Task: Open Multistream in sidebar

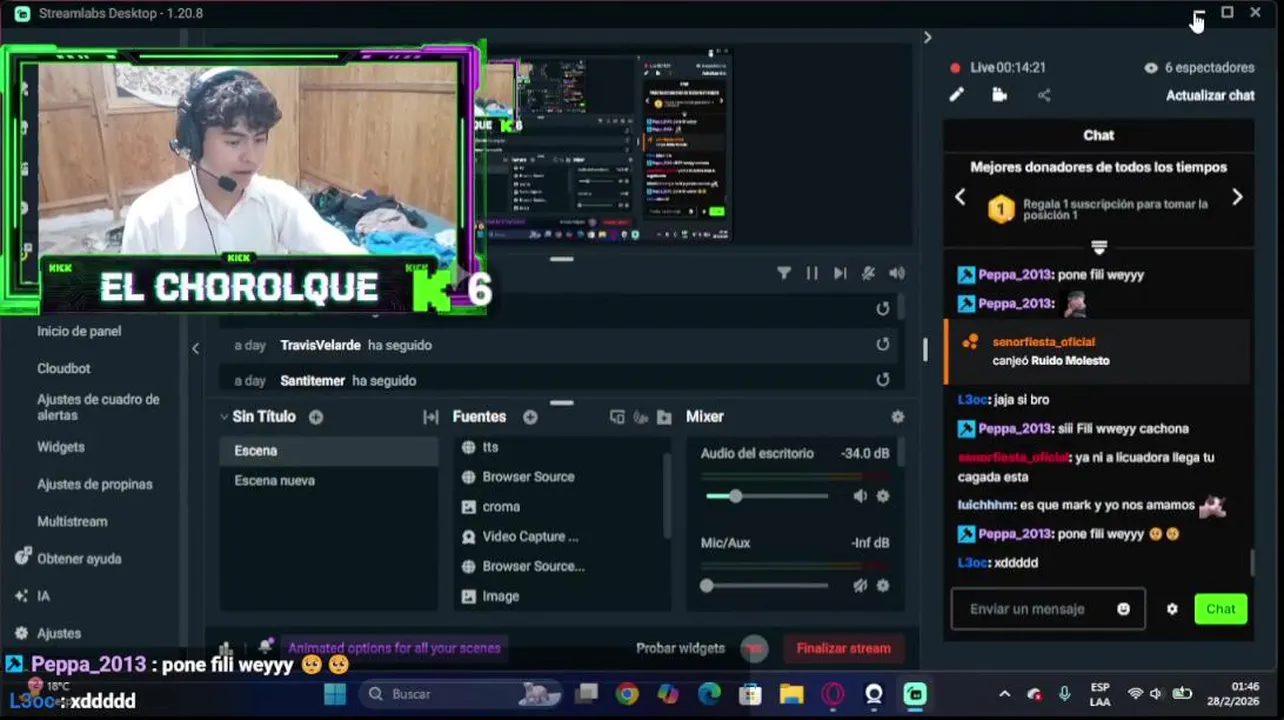Action: click(x=72, y=521)
